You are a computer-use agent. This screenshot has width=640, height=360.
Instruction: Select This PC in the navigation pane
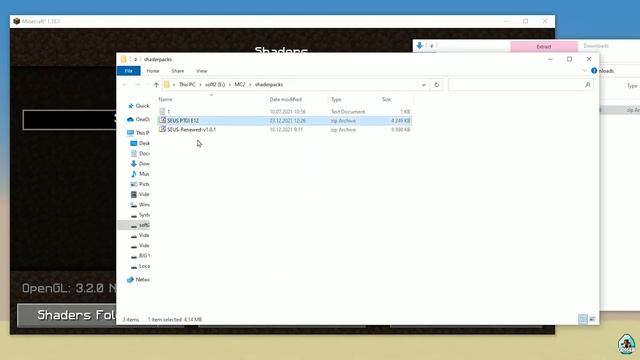click(x=138, y=133)
